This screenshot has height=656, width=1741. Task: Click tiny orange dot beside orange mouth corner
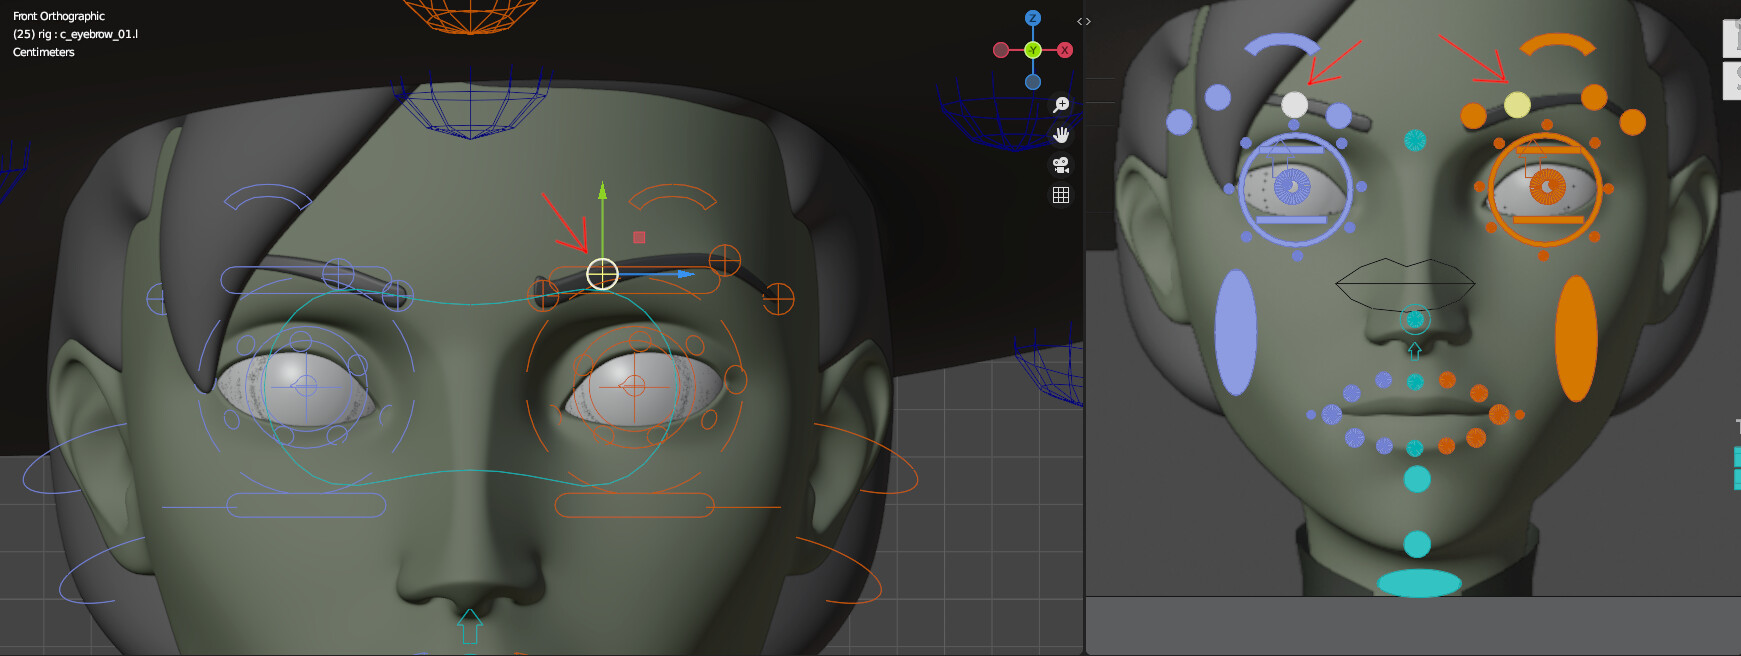coord(1520,414)
